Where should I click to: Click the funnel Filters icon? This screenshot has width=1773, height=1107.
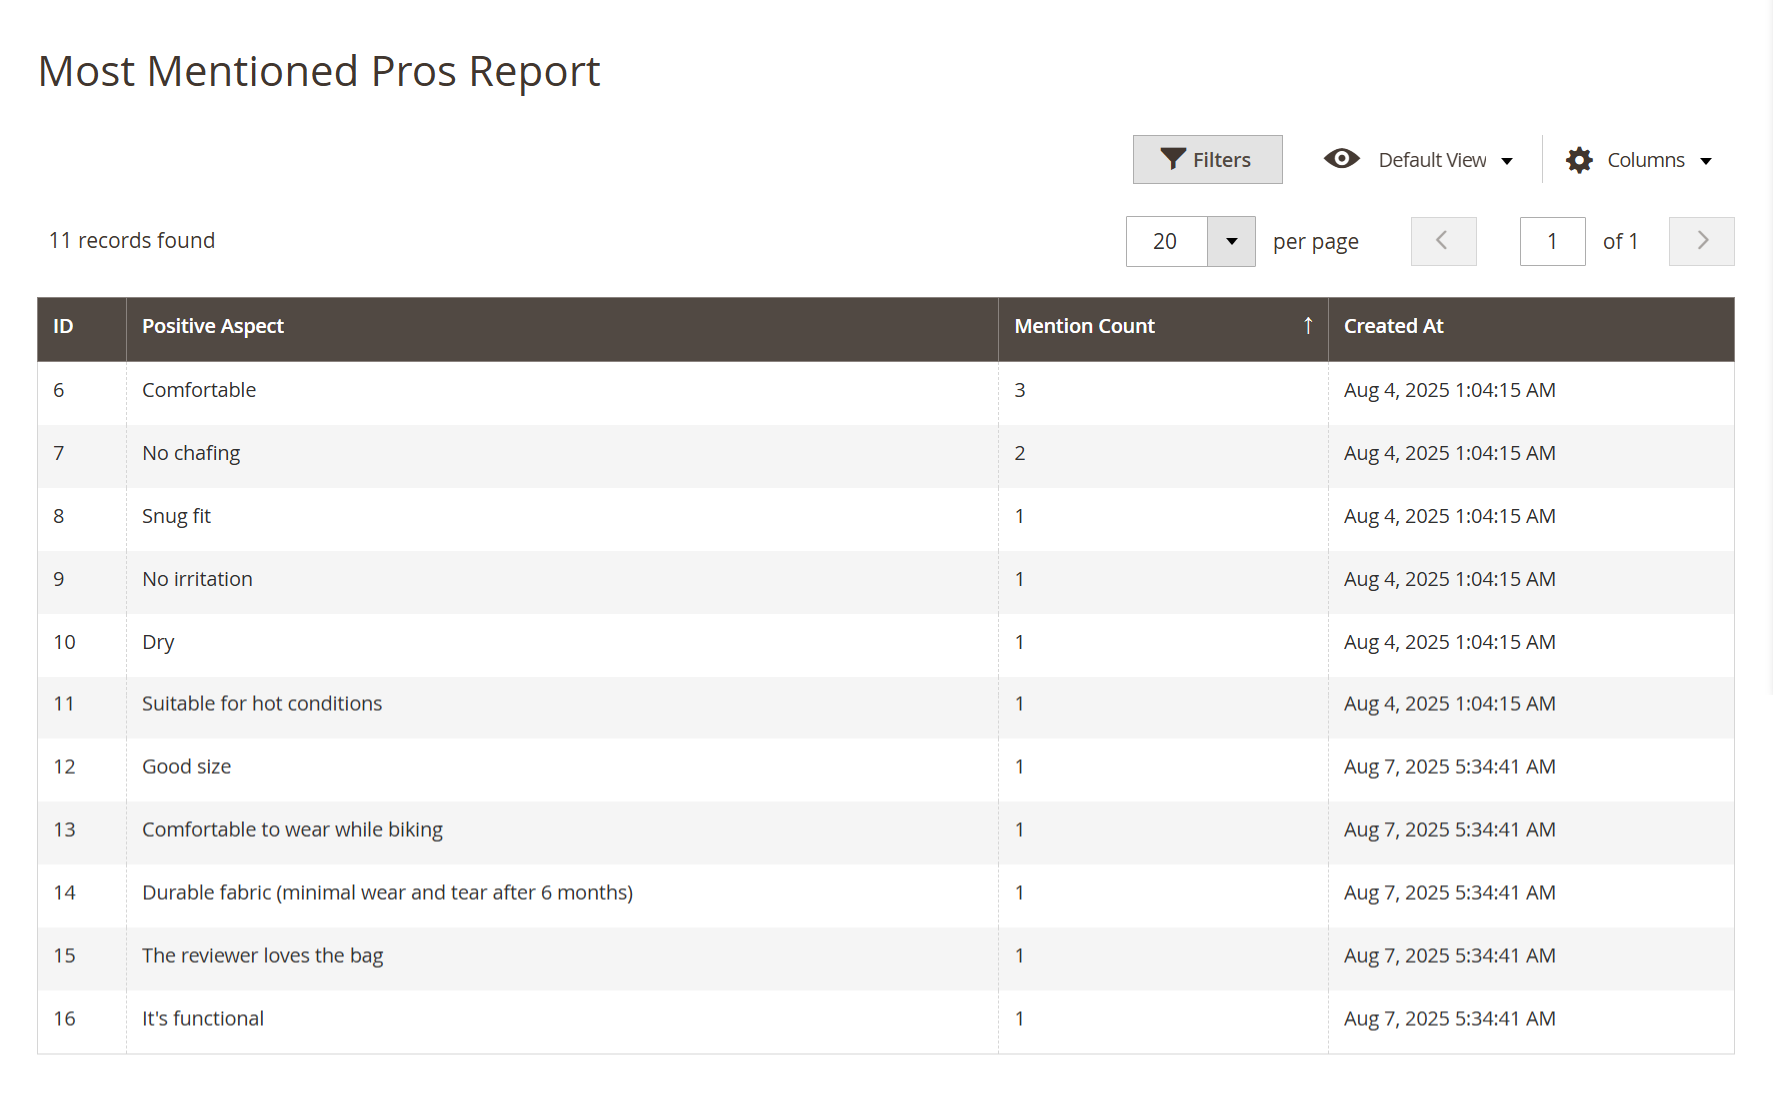point(1172,159)
